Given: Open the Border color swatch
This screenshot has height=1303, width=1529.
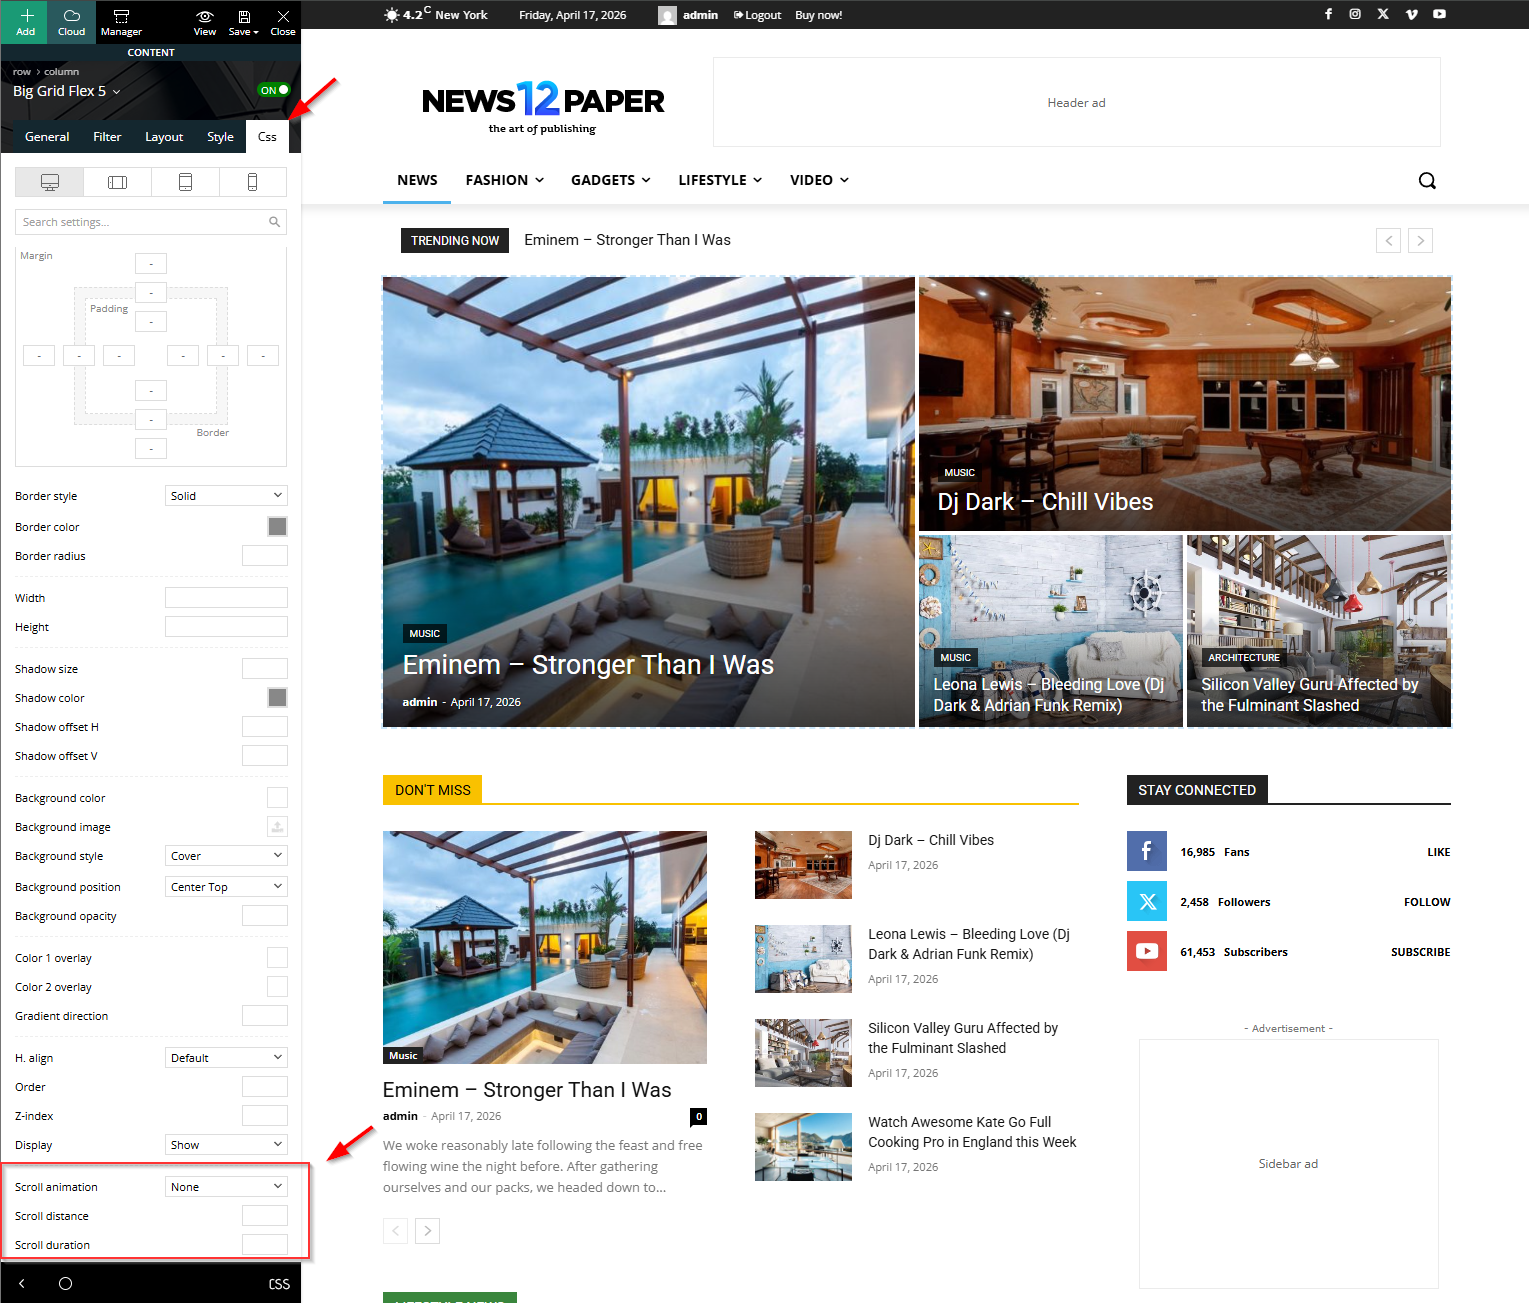Looking at the screenshot, I should click(277, 527).
